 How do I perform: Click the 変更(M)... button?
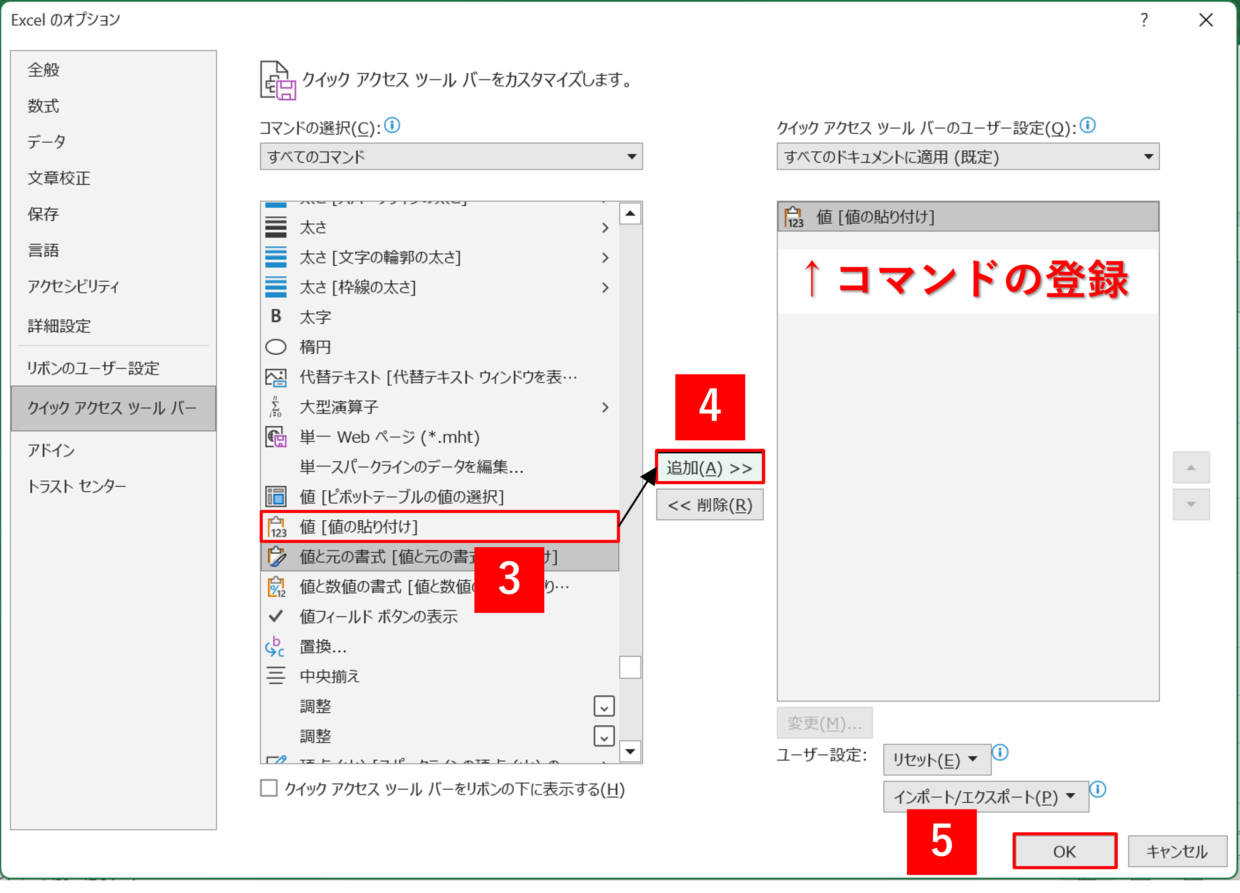825,722
